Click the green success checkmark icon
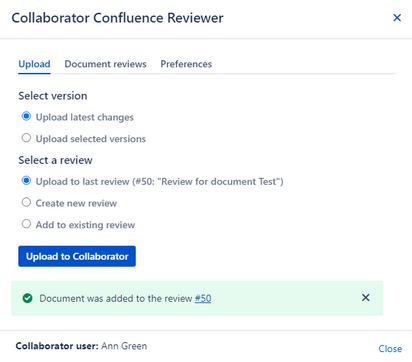The image size is (412, 362). (27, 298)
